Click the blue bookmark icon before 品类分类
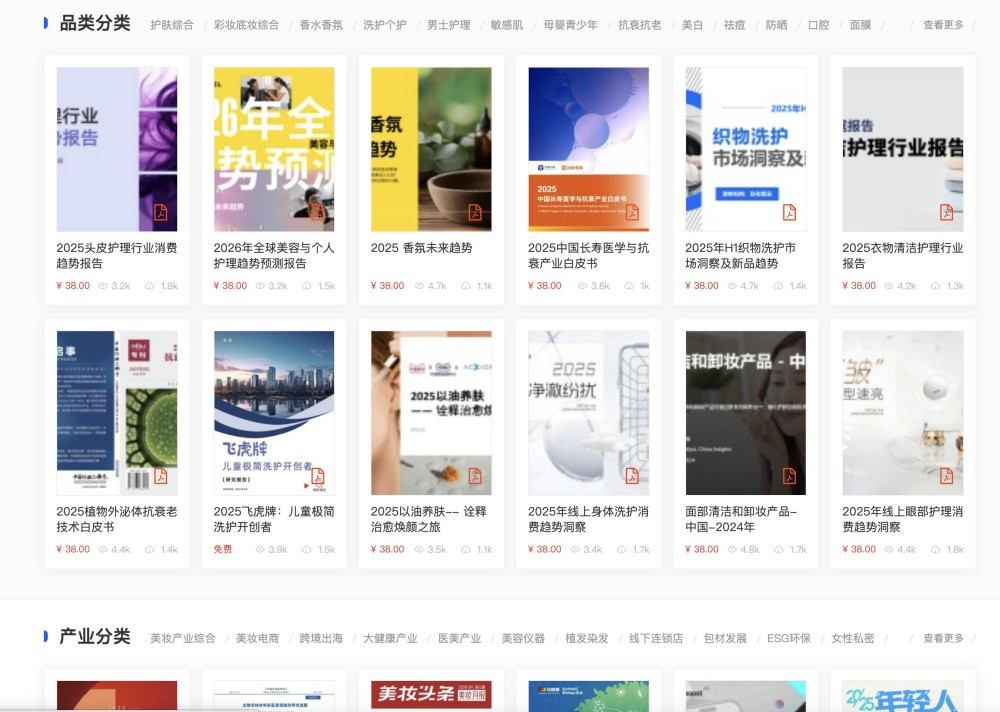 tap(44, 22)
